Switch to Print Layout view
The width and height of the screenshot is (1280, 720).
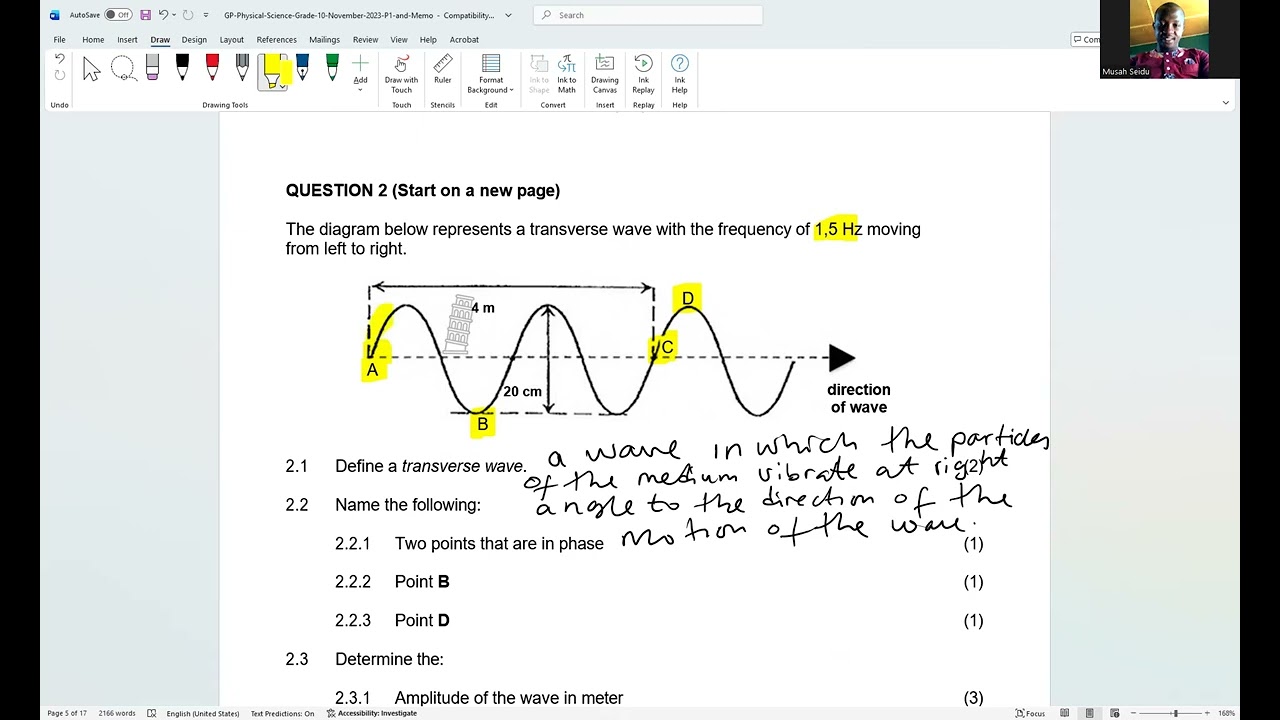point(1089,713)
